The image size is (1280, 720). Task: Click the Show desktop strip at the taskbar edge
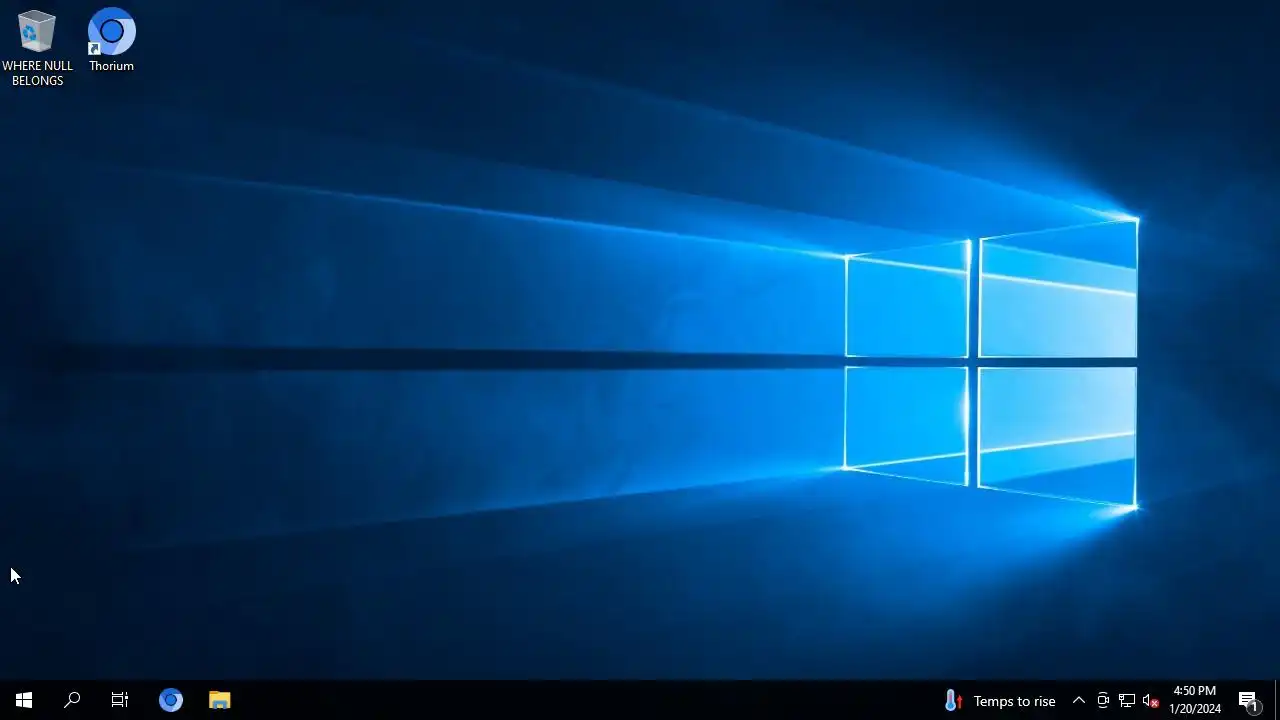click(1277, 700)
